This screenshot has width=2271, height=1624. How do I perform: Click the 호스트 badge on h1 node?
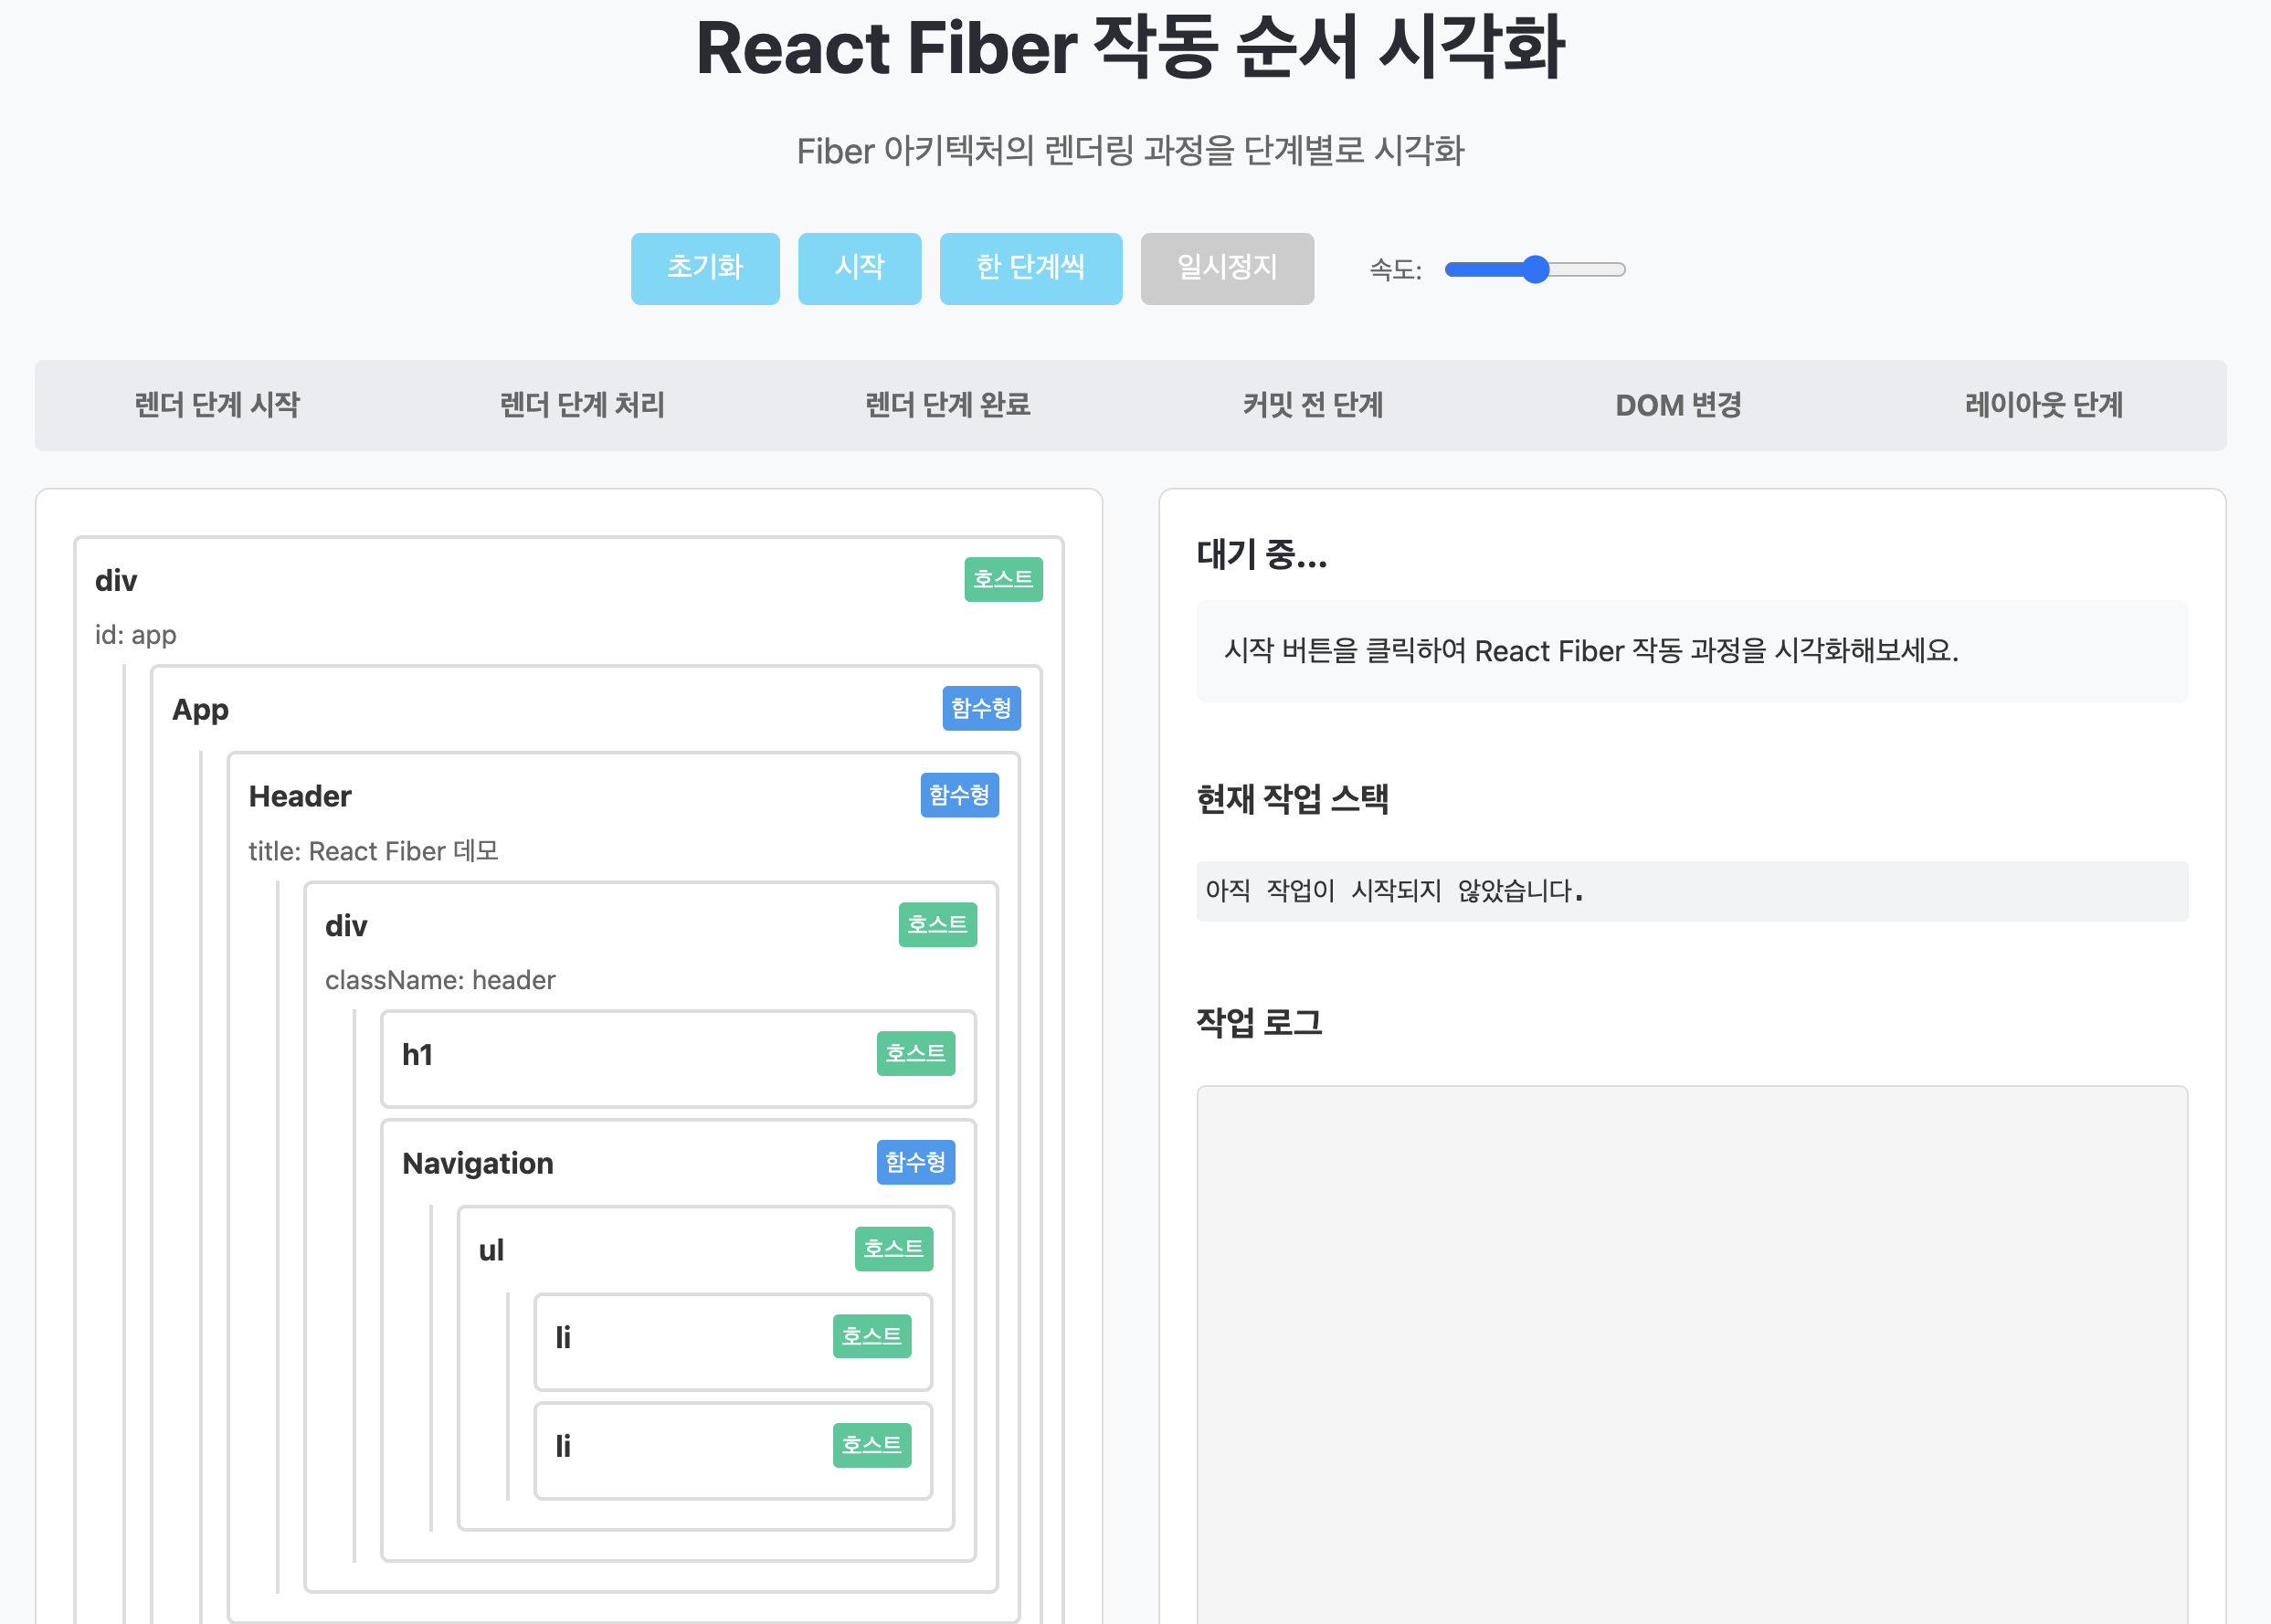[x=914, y=1053]
